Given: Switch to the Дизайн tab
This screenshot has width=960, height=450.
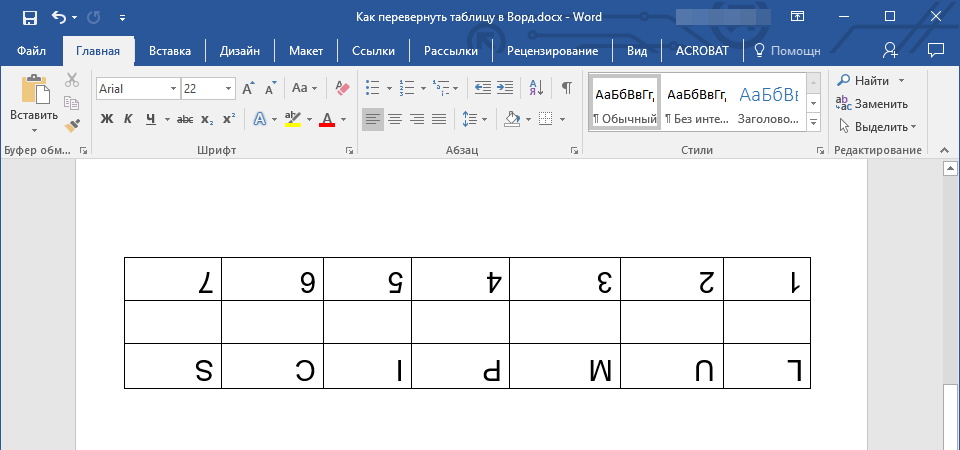Looking at the screenshot, I should pyautogui.click(x=239, y=51).
